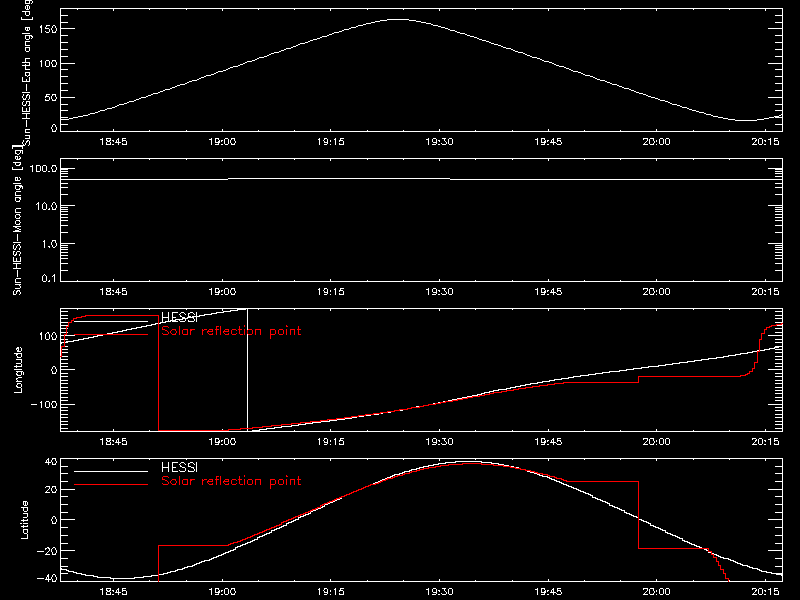Click the 20:00 label under Moon angle plot
The height and width of the screenshot is (600, 800).
(x=657, y=292)
